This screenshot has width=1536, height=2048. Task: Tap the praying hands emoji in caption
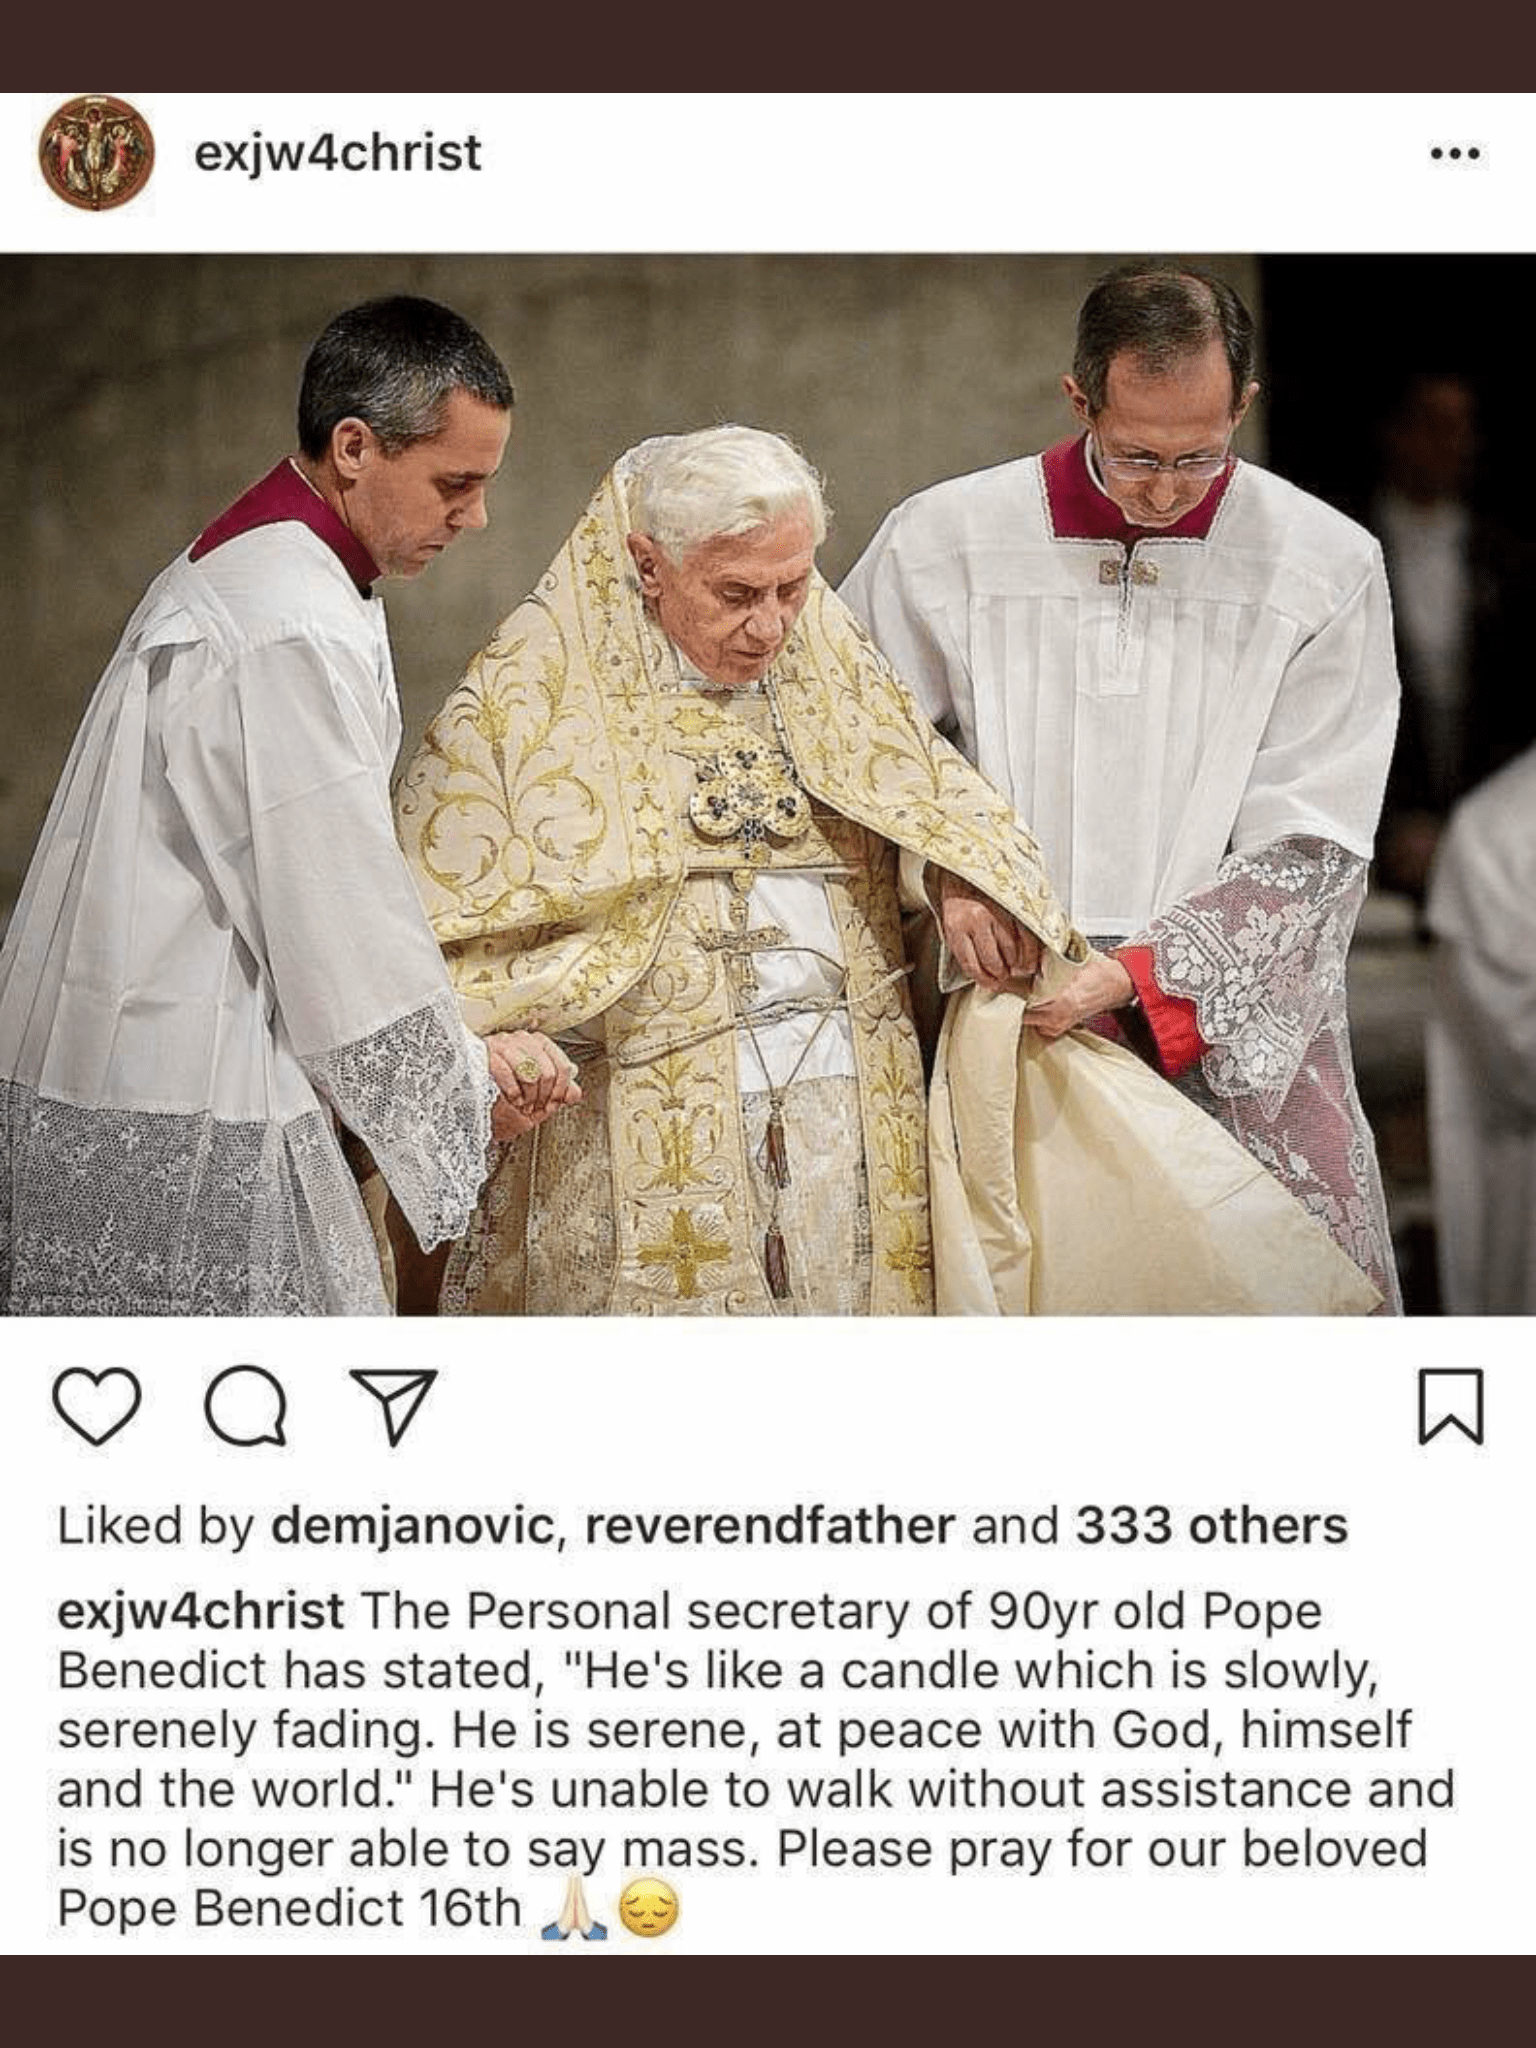tap(573, 1909)
